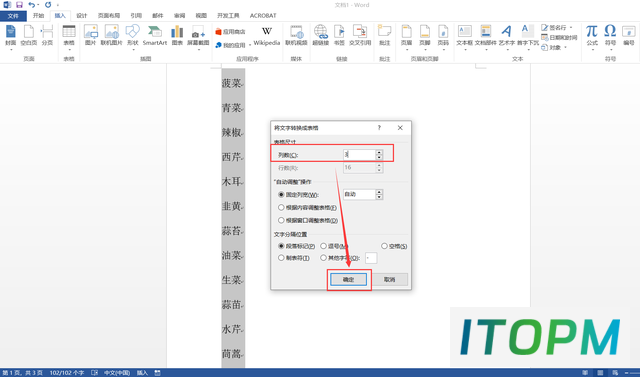Insert a Symbol with omega icon

coord(610,35)
